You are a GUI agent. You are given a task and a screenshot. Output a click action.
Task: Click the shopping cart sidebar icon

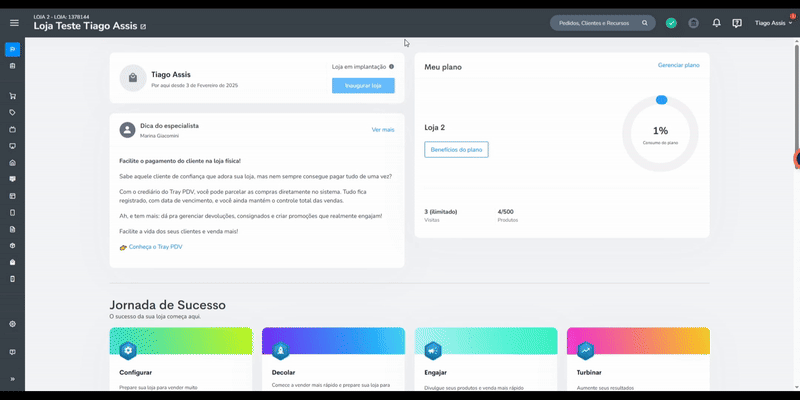(13, 96)
